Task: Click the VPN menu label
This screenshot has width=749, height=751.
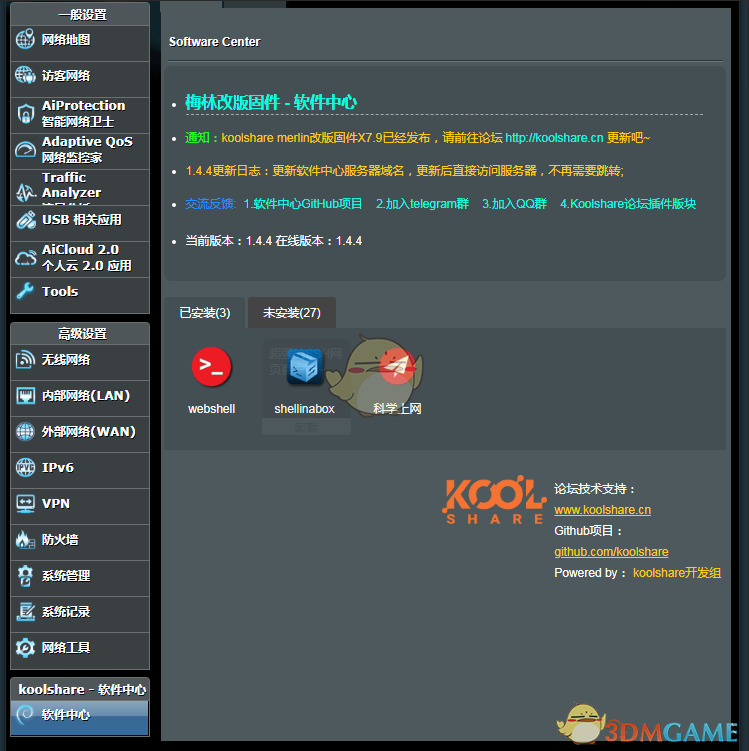Action: (56, 504)
